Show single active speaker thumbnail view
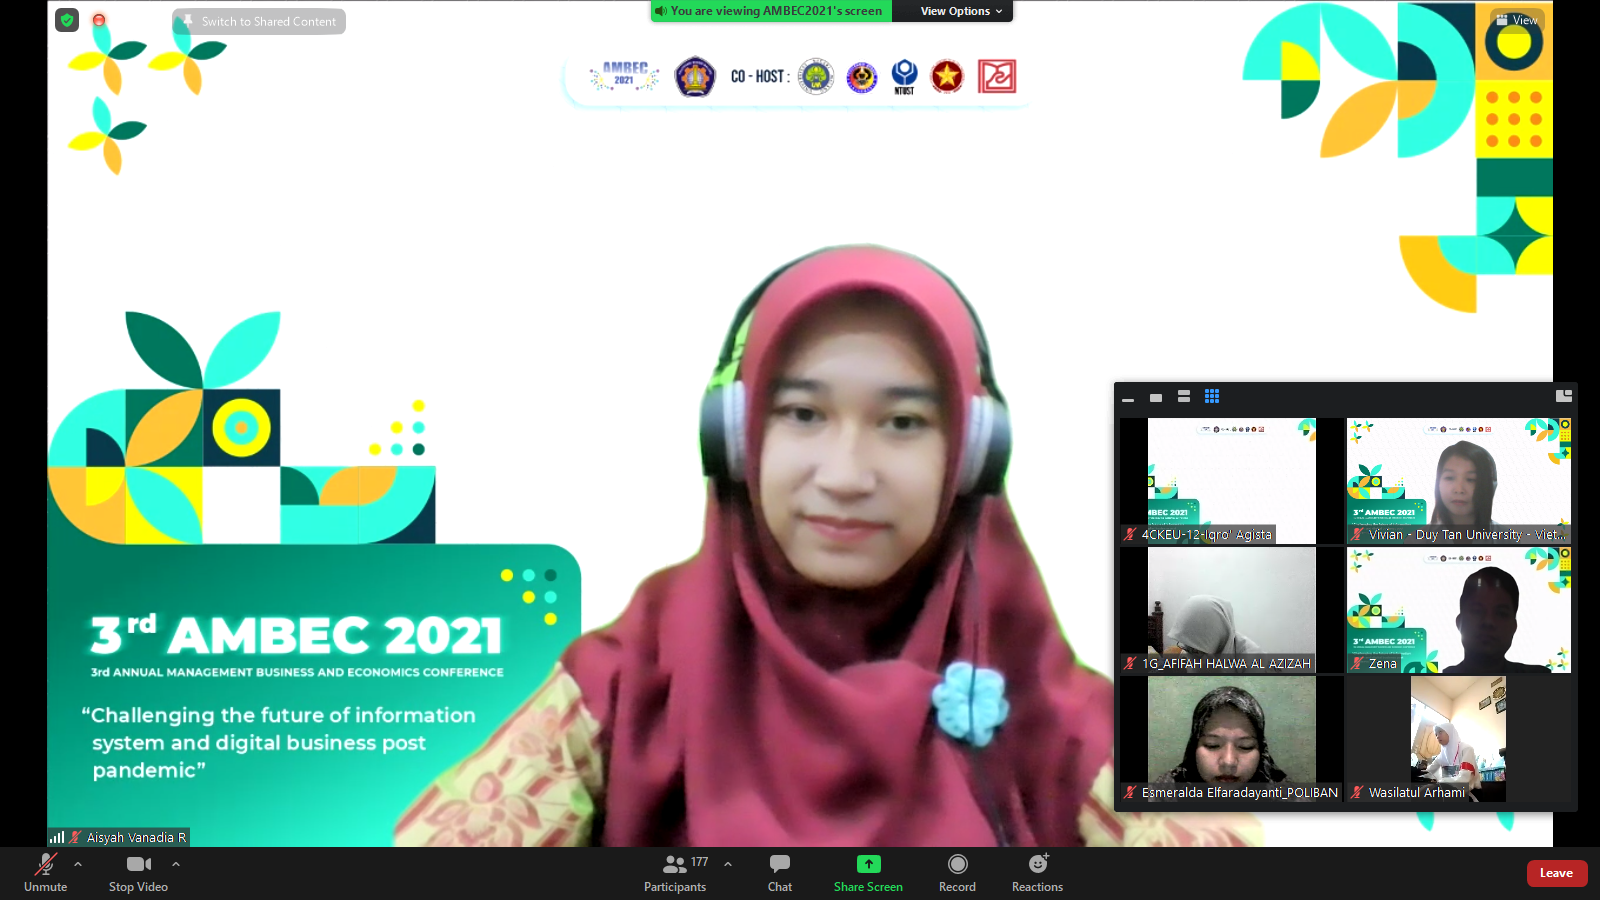Viewport: 1600px width, 900px height. tap(1156, 397)
